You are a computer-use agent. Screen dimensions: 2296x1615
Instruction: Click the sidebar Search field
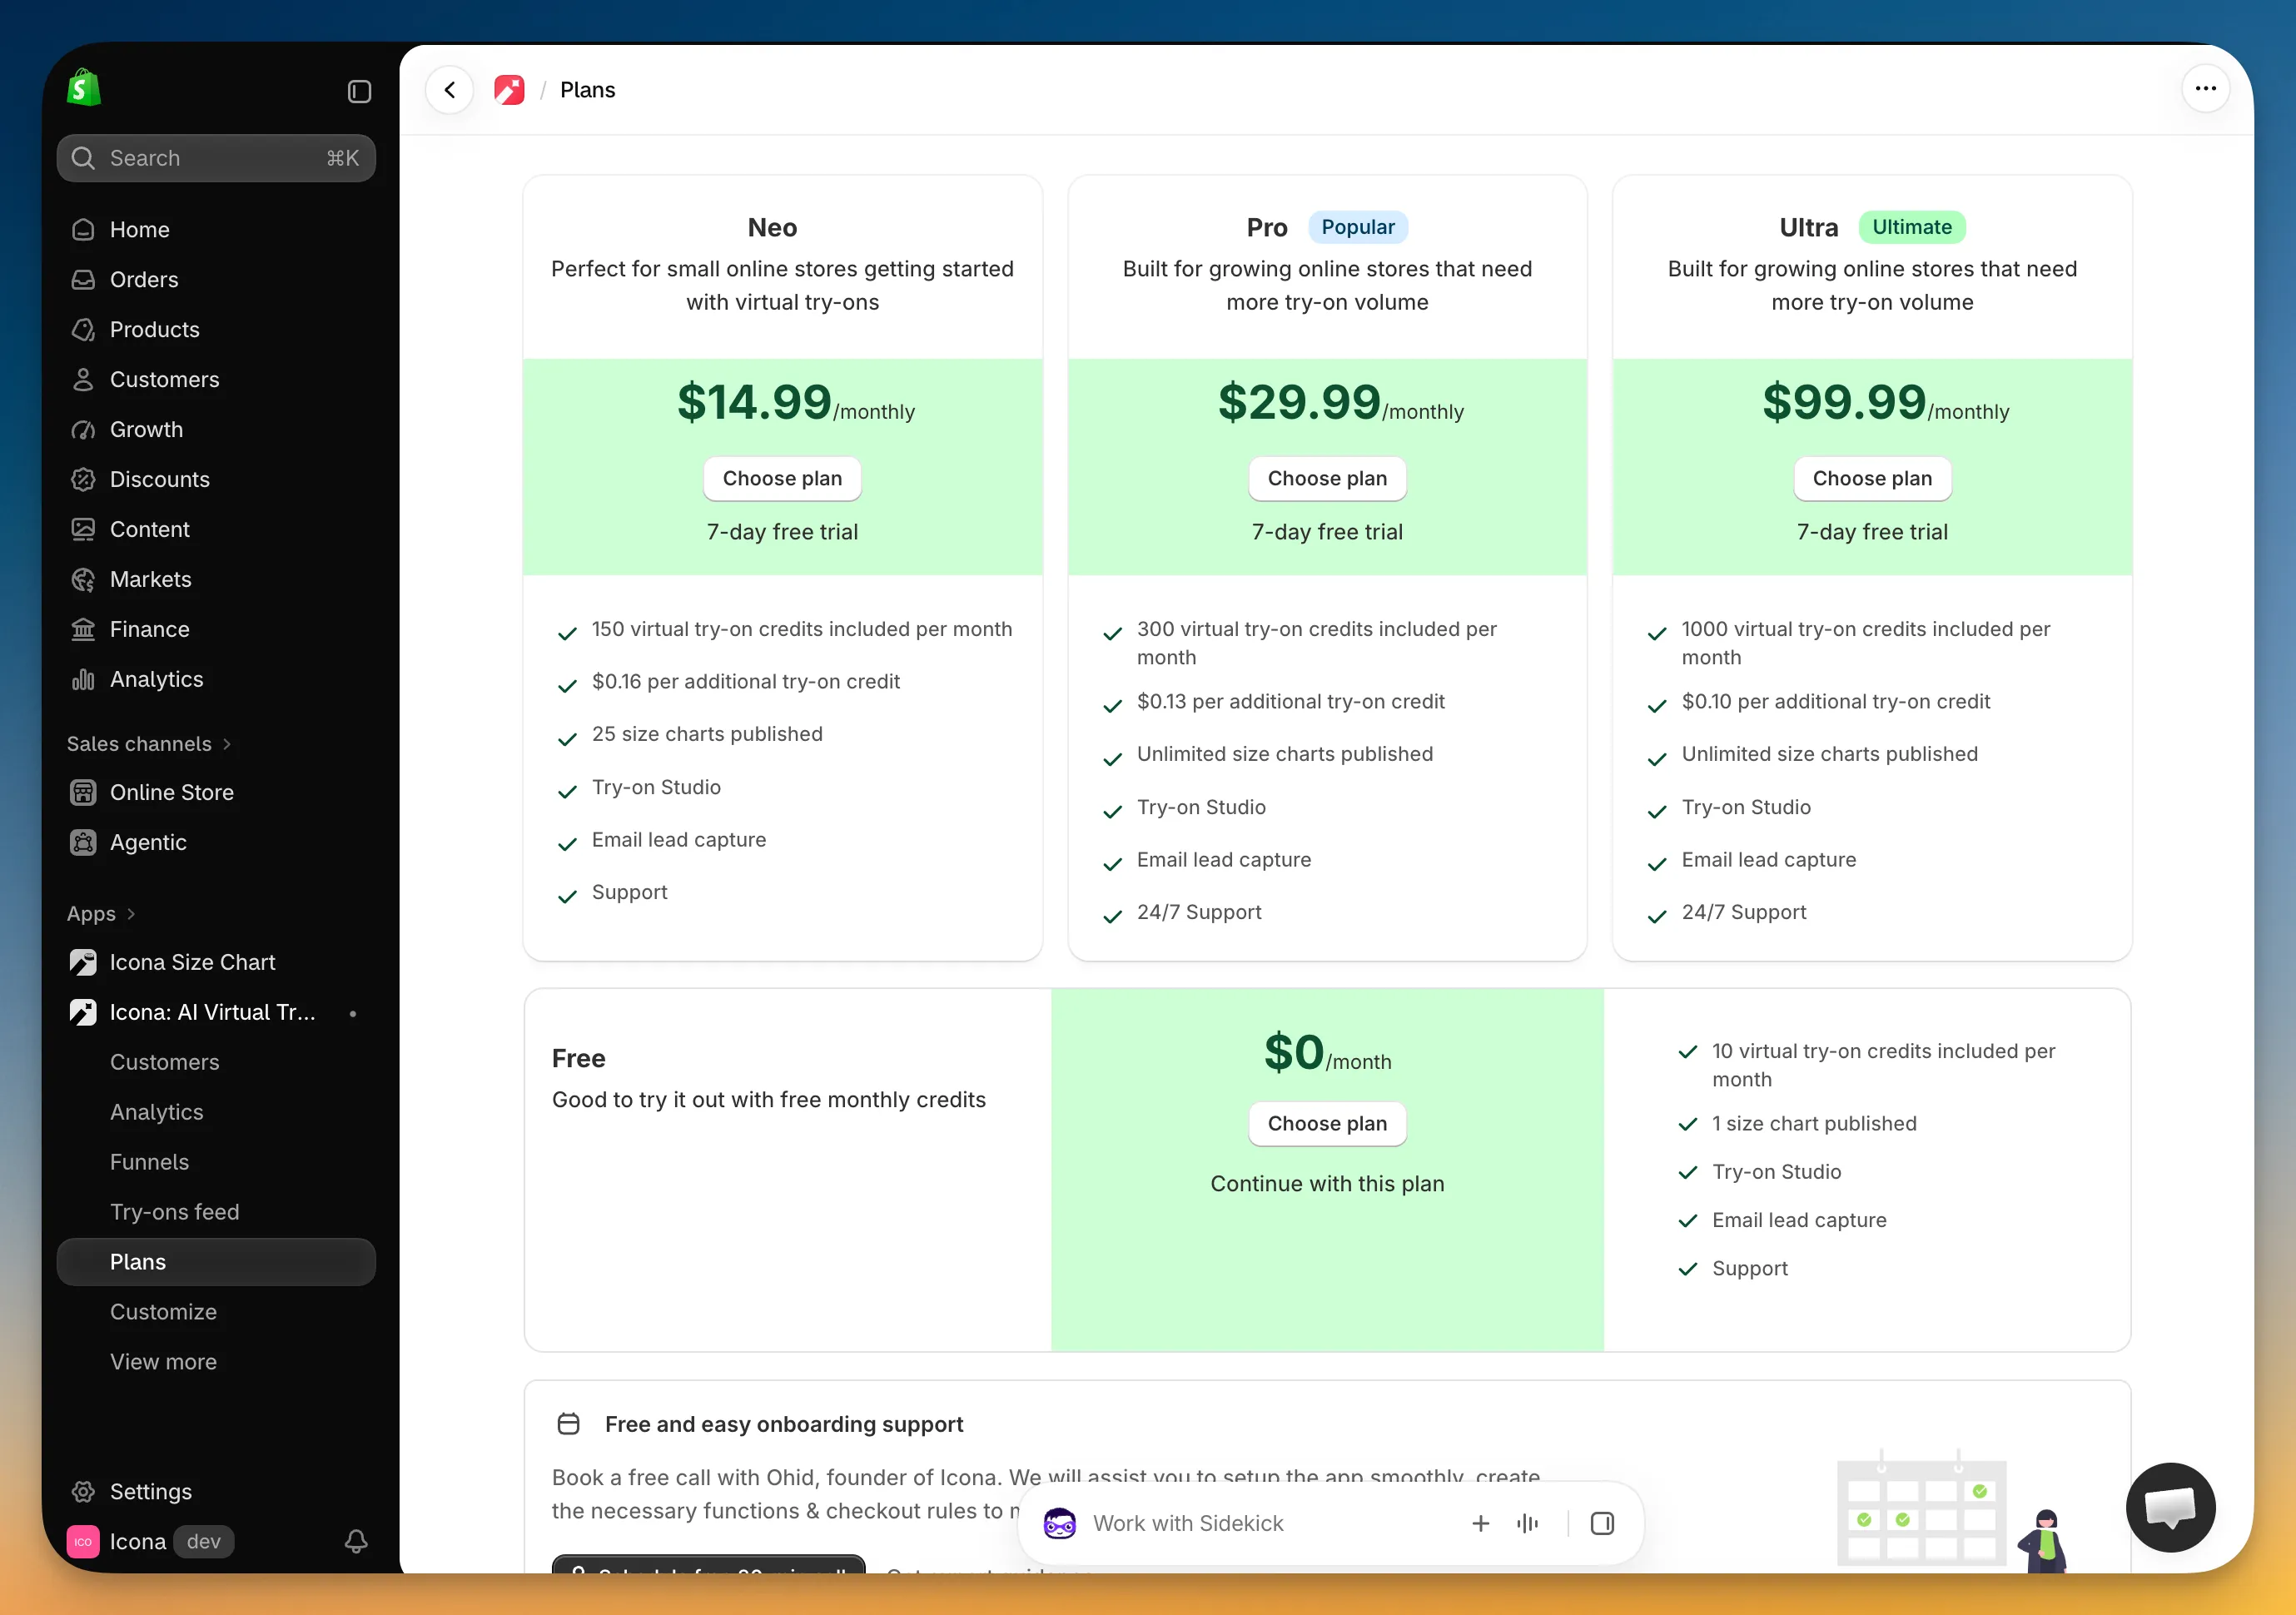pos(216,158)
